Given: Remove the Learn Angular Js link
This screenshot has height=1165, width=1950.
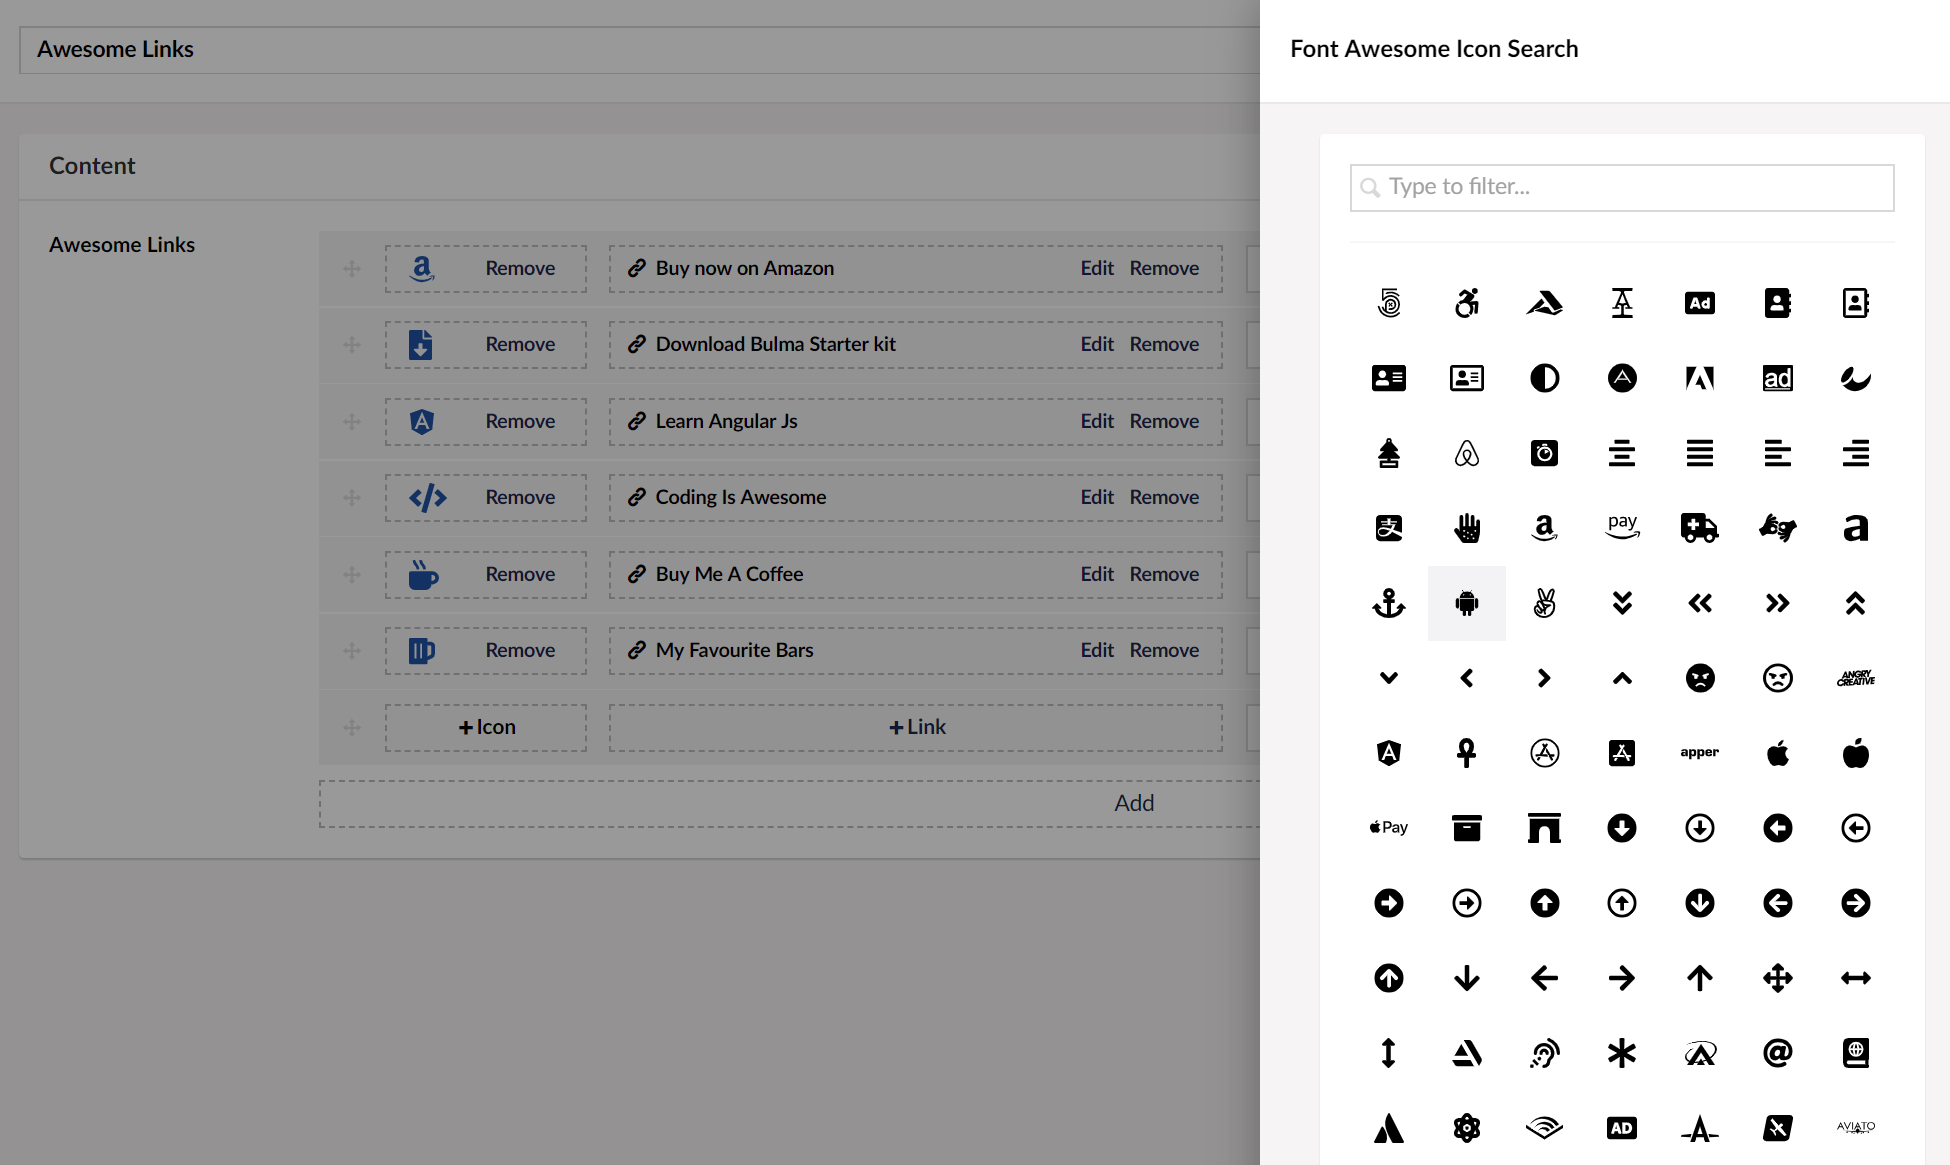Looking at the screenshot, I should 1164,421.
